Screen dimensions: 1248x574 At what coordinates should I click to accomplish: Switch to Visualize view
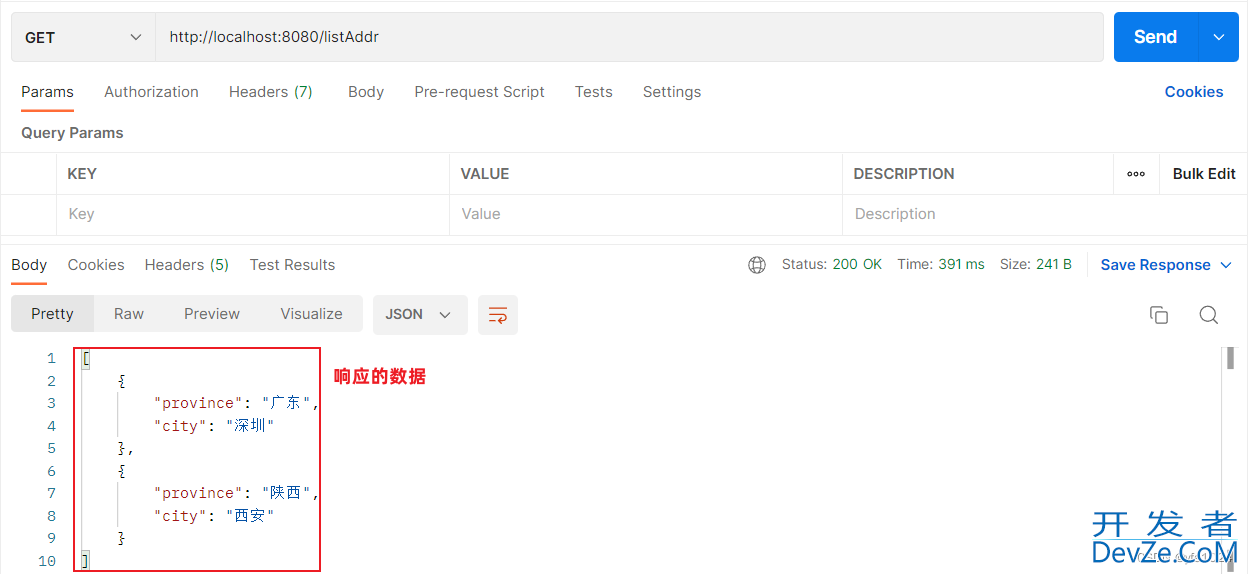pyautogui.click(x=312, y=314)
